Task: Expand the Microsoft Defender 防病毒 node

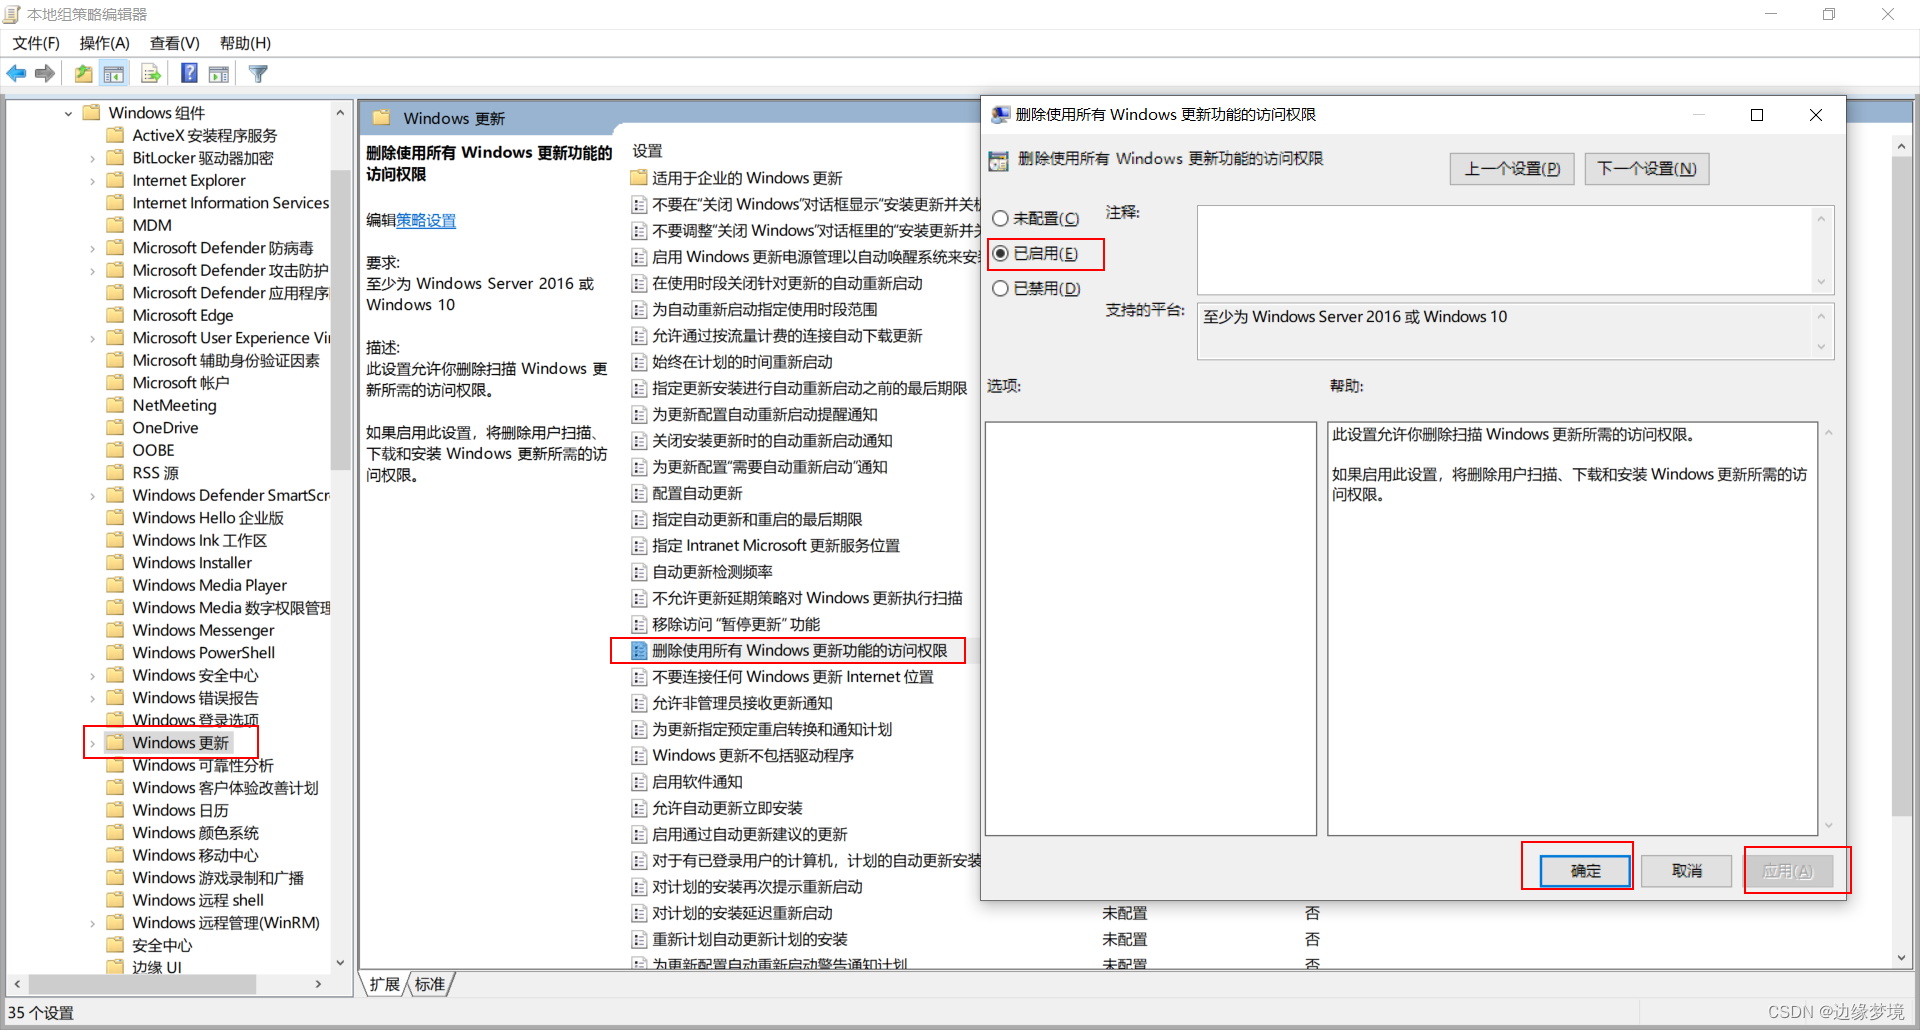Action: [x=92, y=248]
